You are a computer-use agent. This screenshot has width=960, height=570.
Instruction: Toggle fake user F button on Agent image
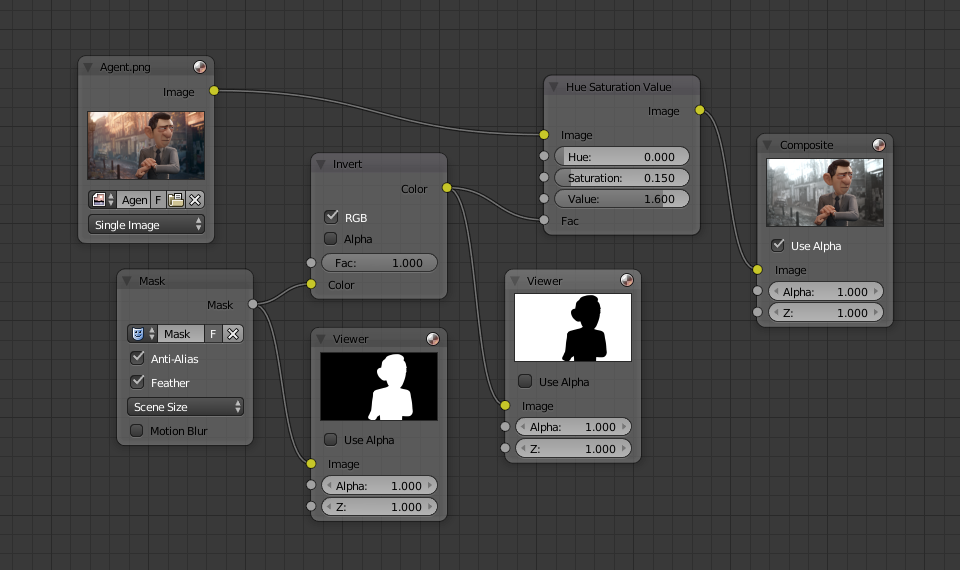(157, 200)
